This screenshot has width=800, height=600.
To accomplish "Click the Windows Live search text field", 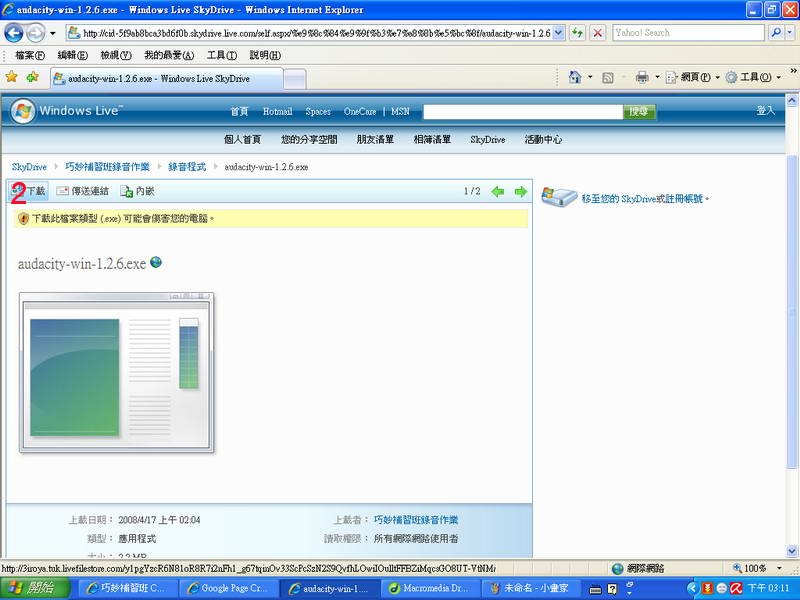I will [523, 112].
